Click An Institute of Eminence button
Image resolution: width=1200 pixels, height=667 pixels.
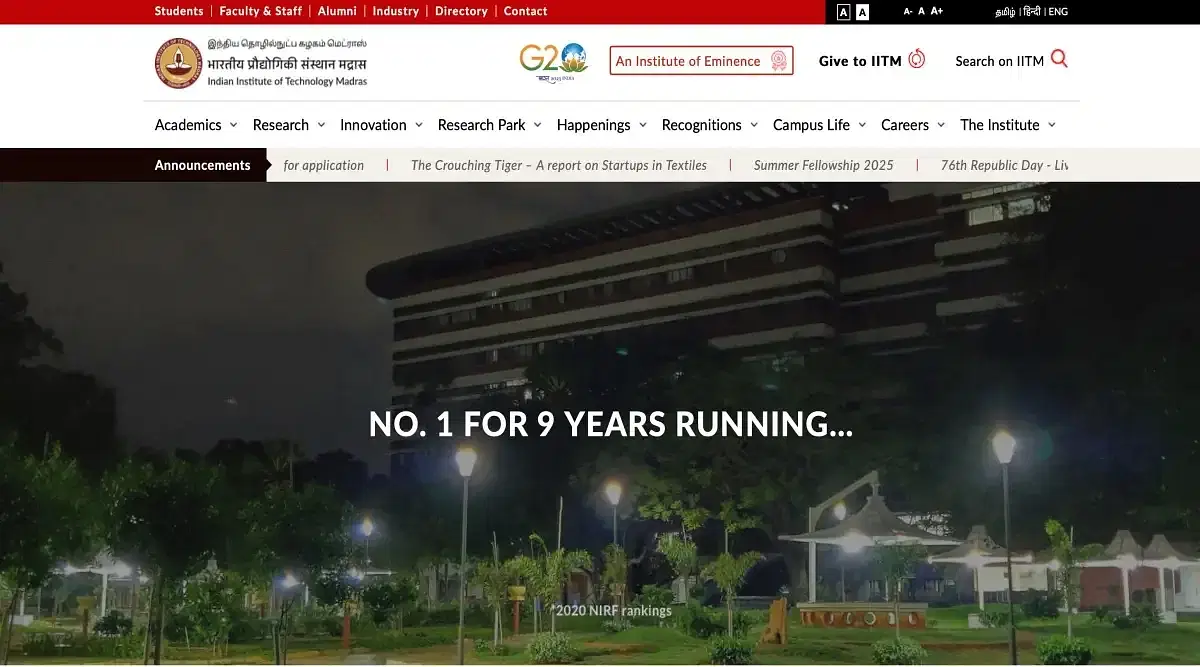tap(701, 61)
